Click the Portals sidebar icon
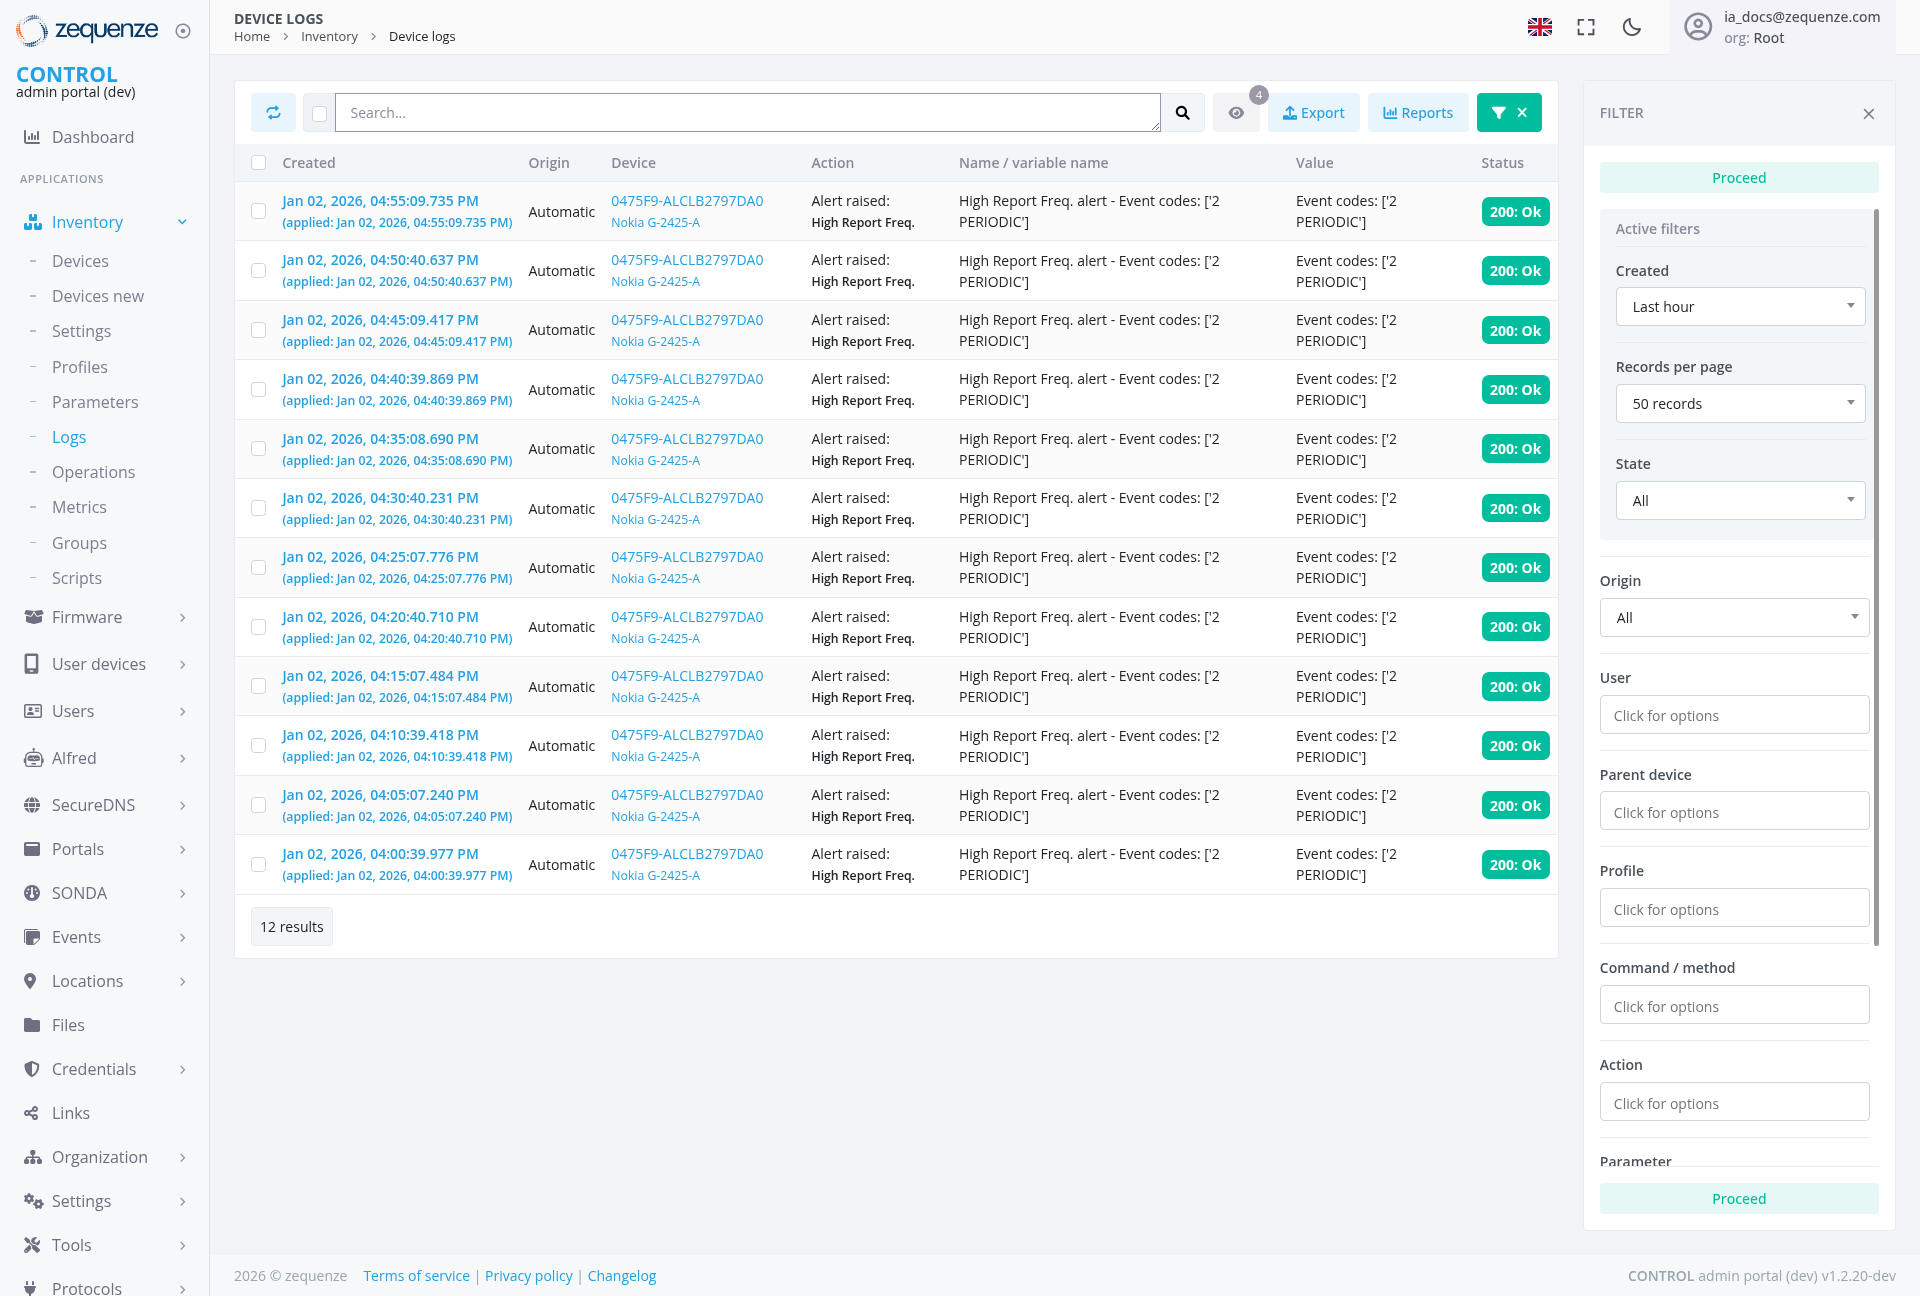1920x1296 pixels. (32, 849)
